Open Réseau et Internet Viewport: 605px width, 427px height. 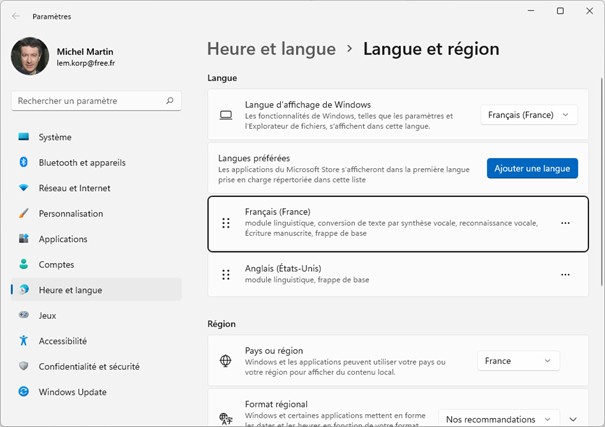tap(96, 188)
